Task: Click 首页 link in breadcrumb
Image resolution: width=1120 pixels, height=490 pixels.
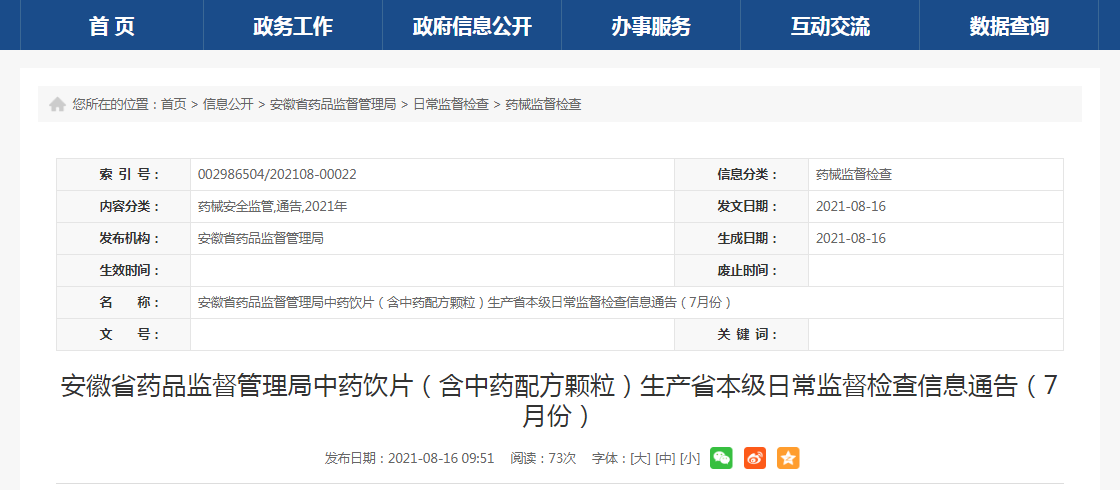Action: (x=173, y=104)
